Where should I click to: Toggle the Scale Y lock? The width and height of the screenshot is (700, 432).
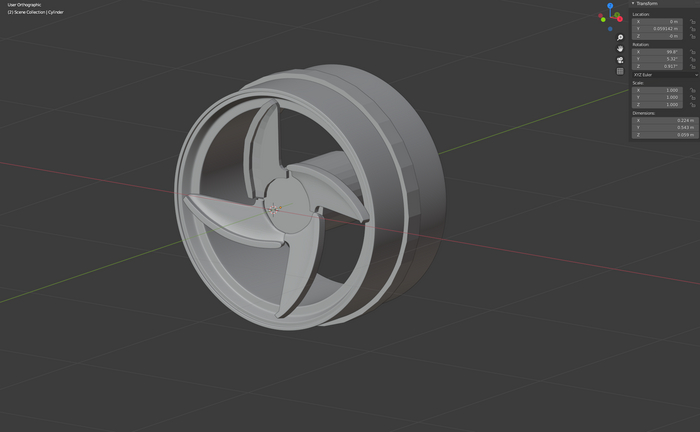pyautogui.click(x=693, y=97)
